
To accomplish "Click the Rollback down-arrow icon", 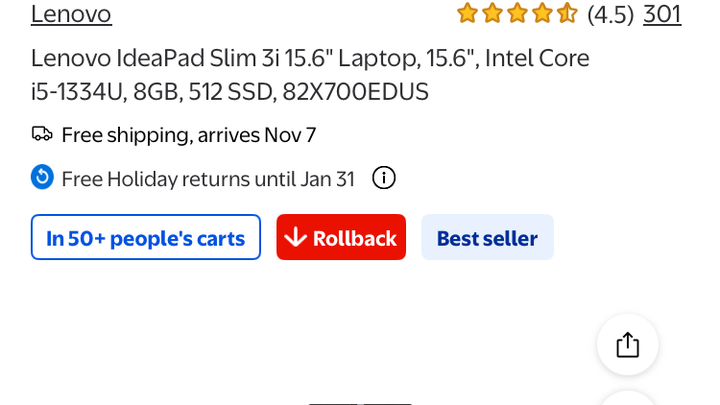I will click(x=295, y=238).
